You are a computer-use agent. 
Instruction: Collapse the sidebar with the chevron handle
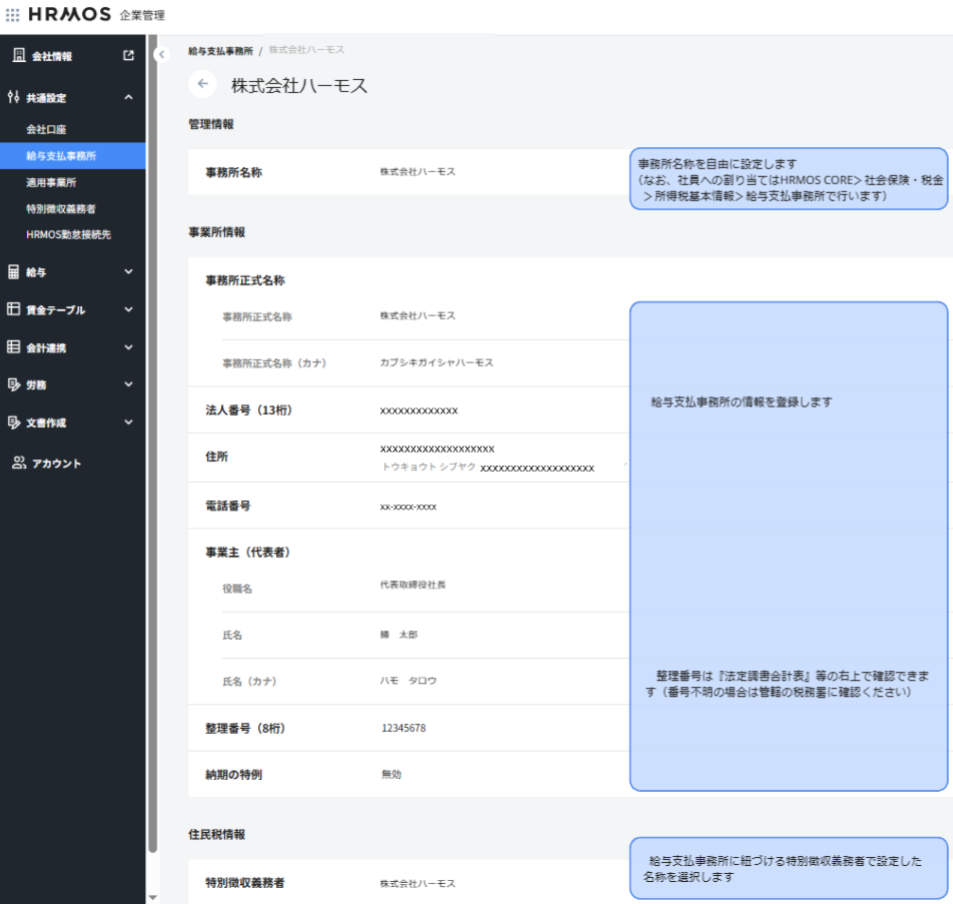[x=161, y=55]
